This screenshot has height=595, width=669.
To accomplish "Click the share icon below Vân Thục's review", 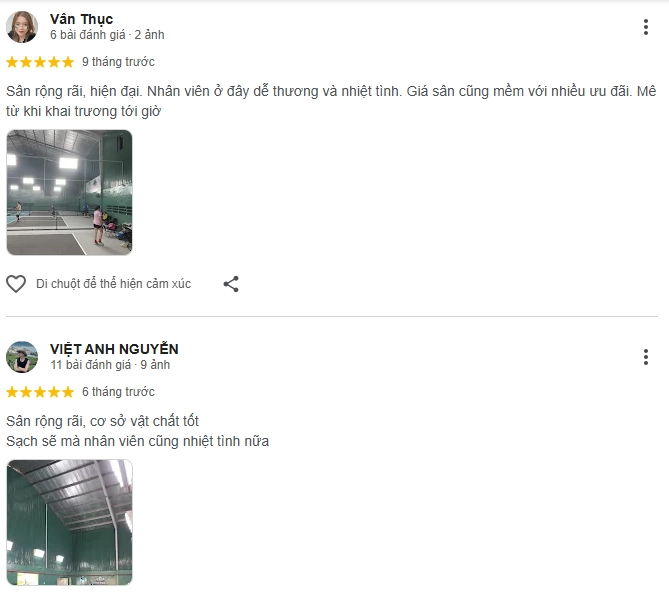I will pos(231,284).
